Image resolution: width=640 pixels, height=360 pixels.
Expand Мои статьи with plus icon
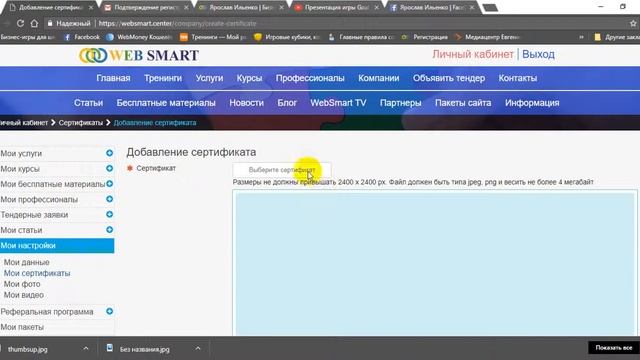[109, 230]
